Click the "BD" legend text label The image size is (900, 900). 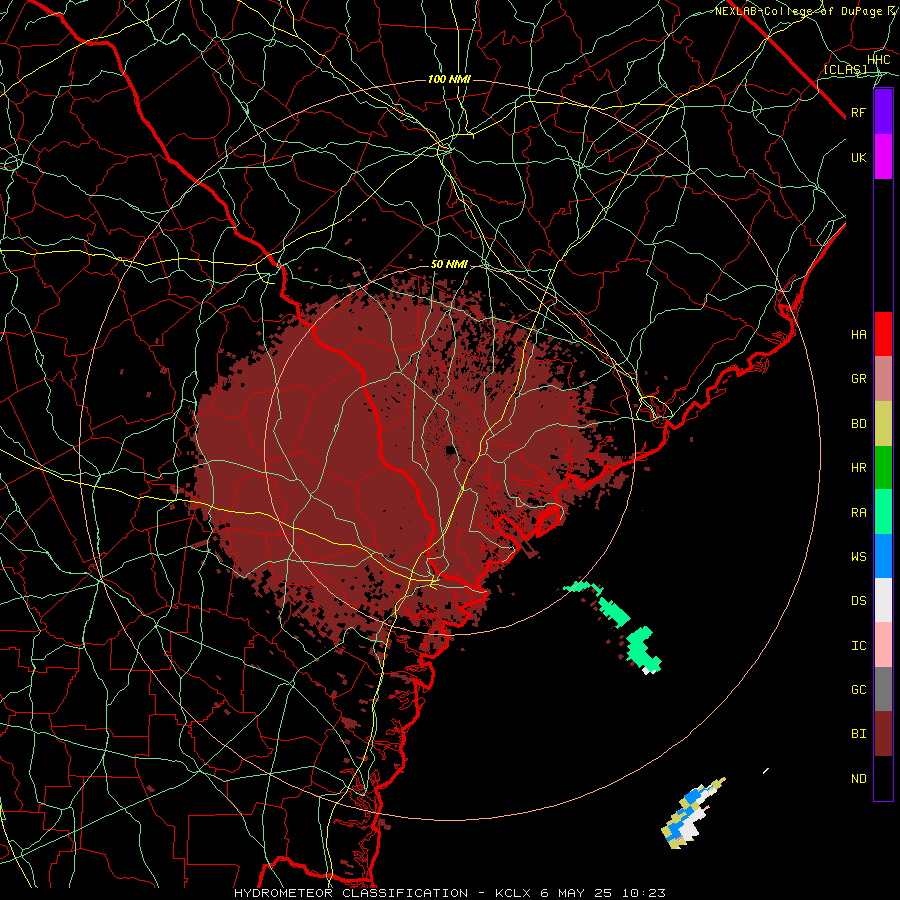pos(859,424)
